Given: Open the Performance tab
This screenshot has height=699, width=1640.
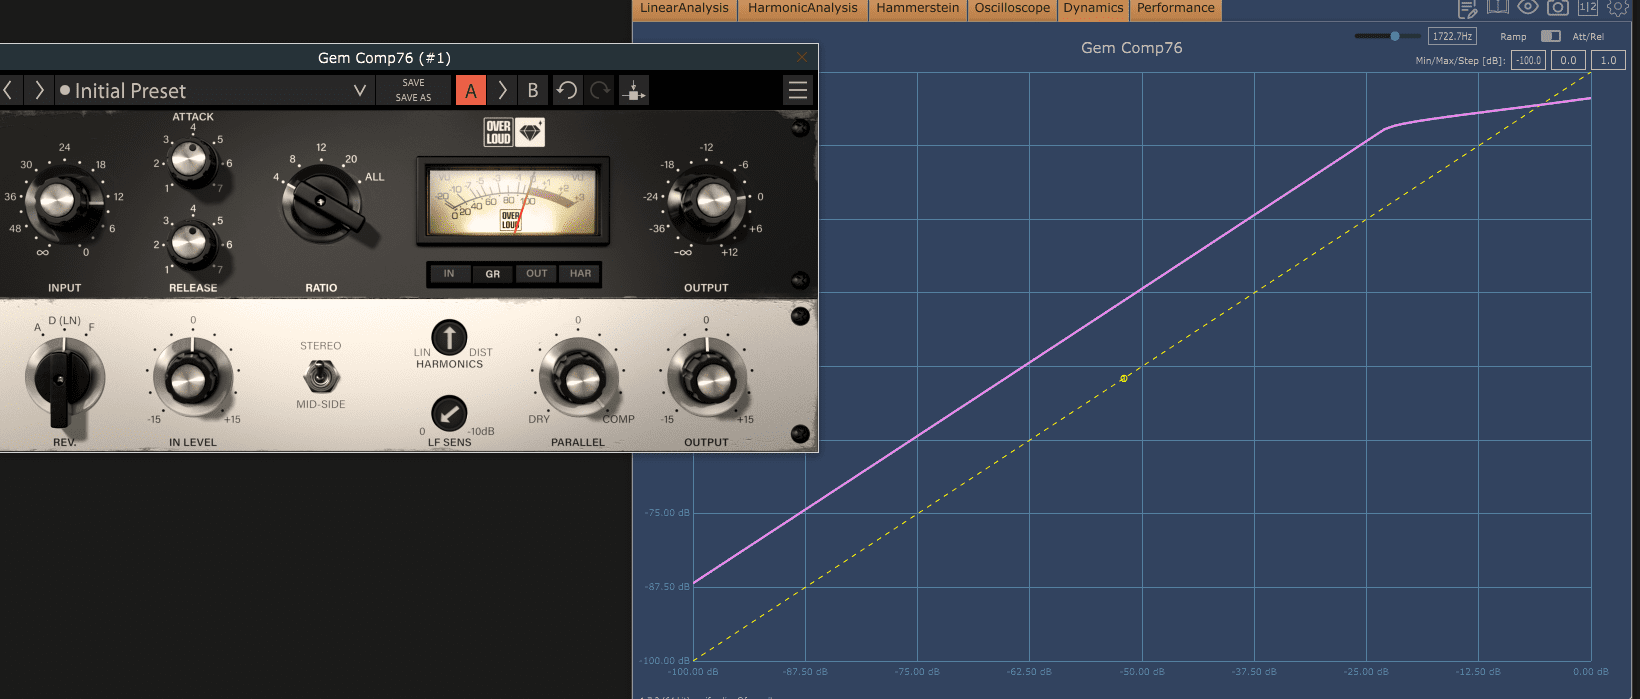Looking at the screenshot, I should pyautogui.click(x=1176, y=9).
